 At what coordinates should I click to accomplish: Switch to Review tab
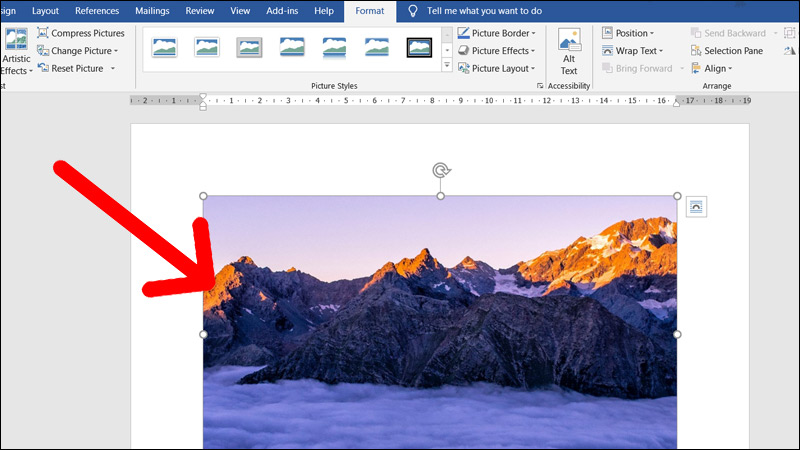click(x=199, y=11)
